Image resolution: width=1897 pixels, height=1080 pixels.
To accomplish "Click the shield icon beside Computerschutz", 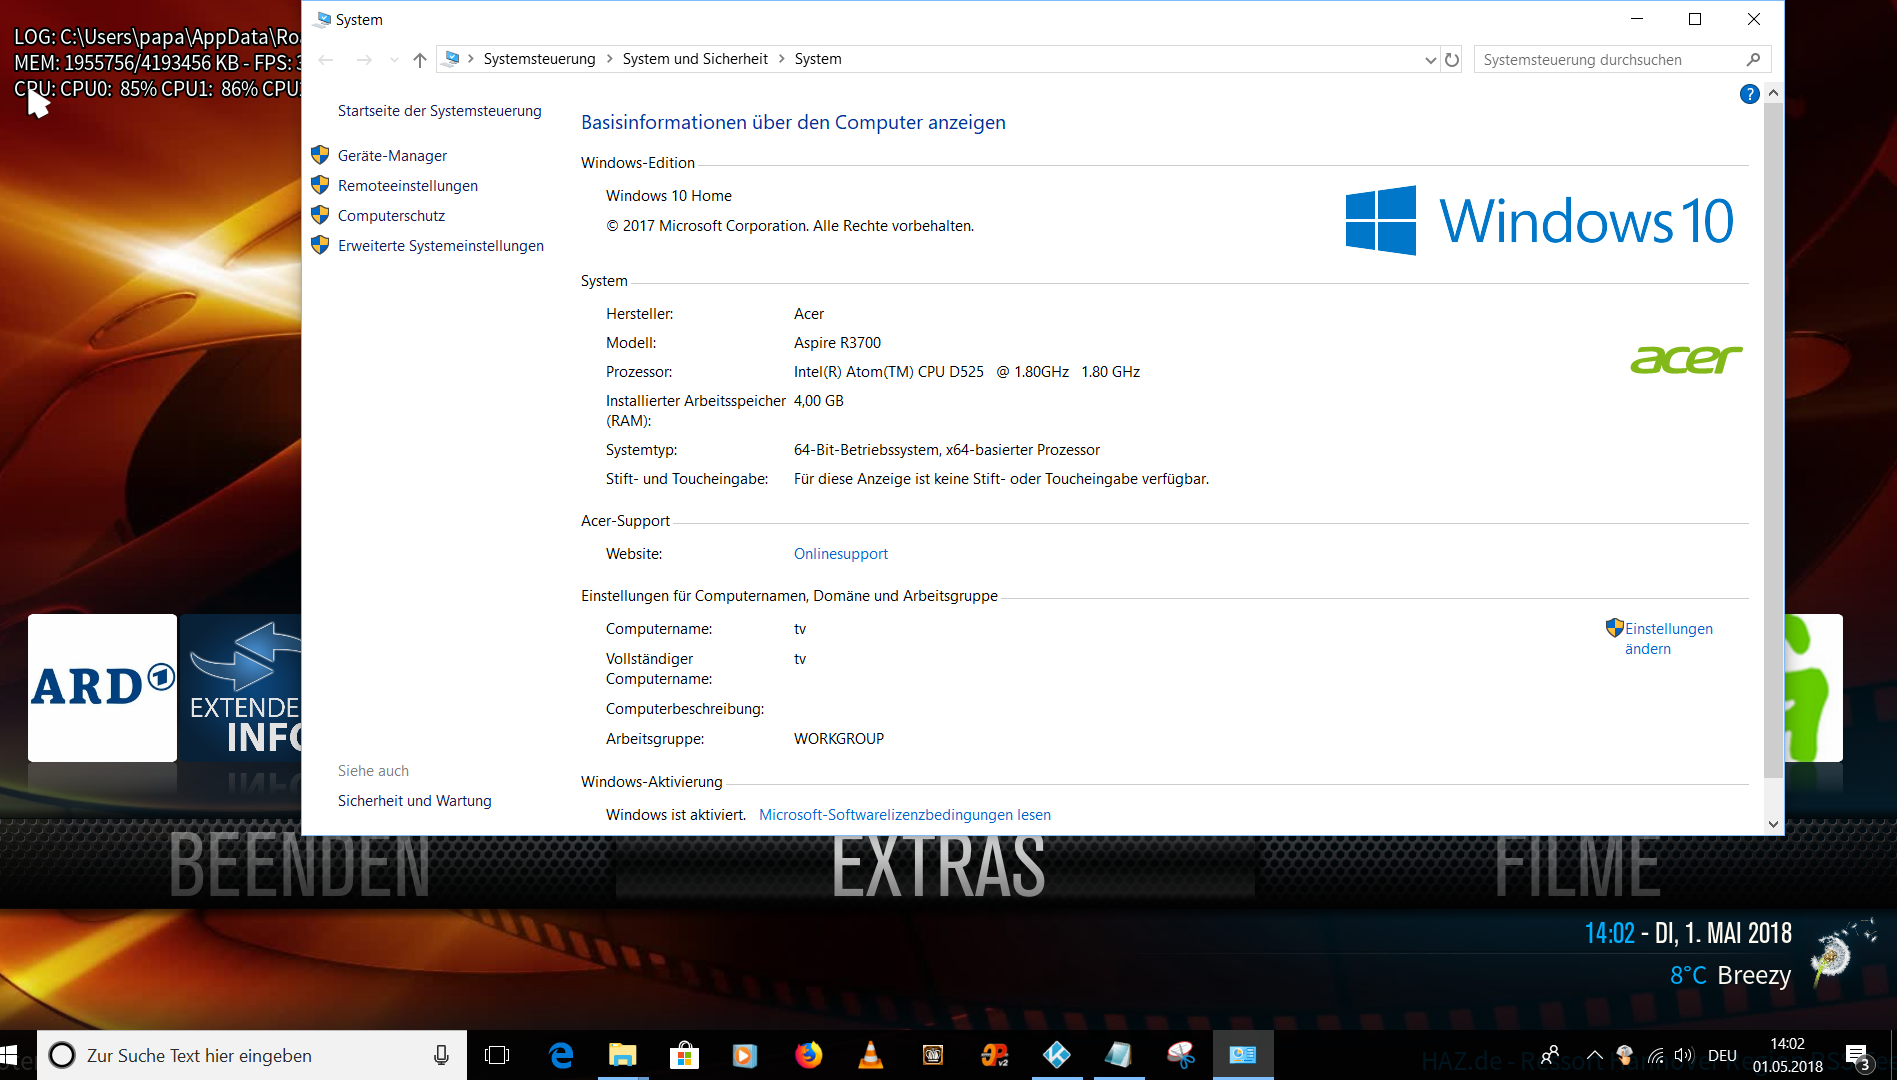I will [x=320, y=215].
